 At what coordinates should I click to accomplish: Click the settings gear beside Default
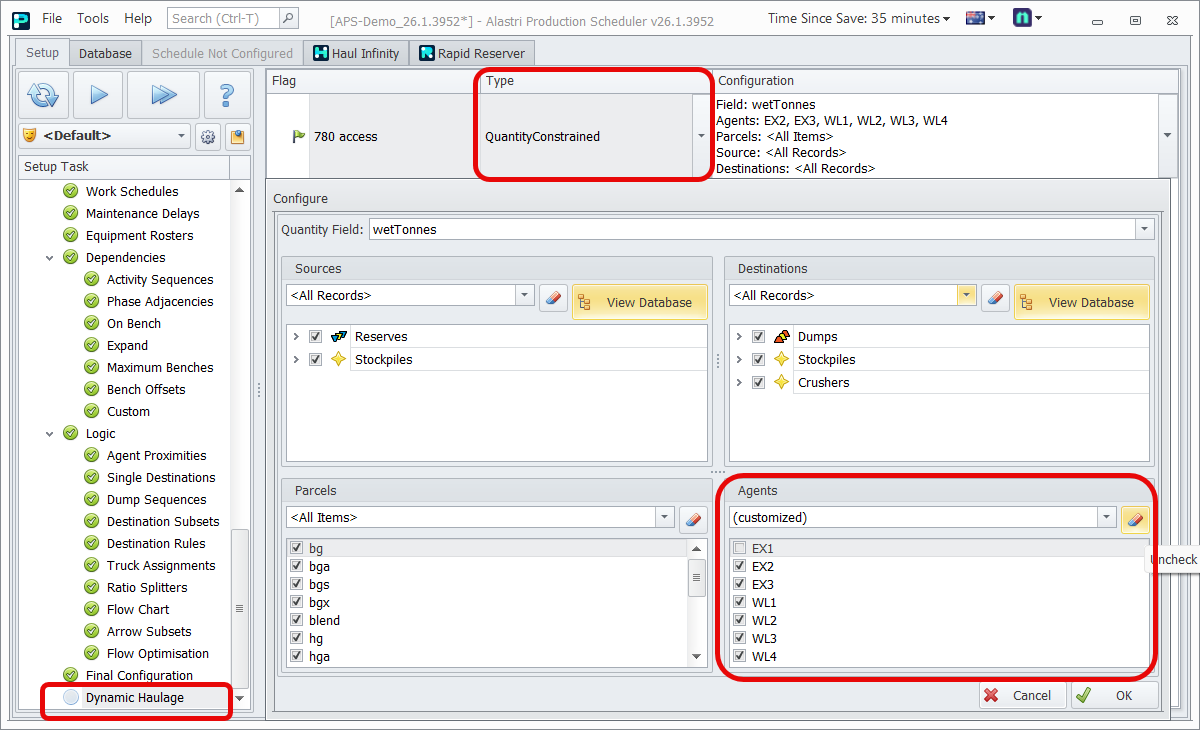pos(208,136)
